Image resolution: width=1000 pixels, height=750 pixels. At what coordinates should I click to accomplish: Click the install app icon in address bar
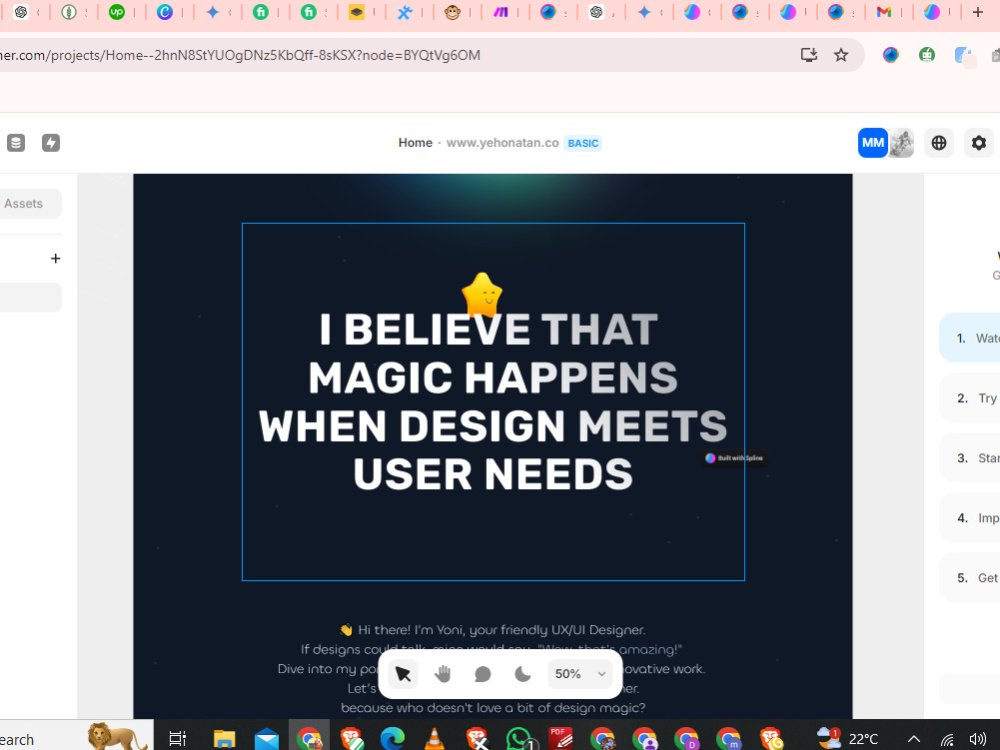click(809, 55)
